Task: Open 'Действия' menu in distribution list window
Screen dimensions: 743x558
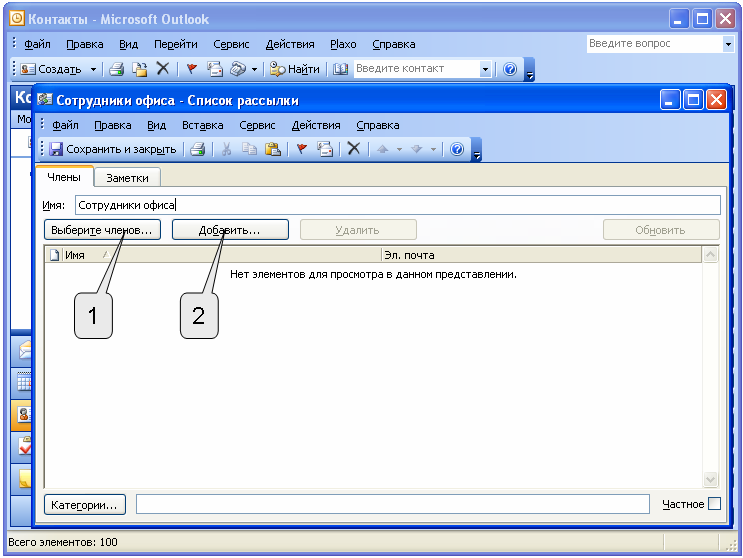Action: (x=316, y=126)
